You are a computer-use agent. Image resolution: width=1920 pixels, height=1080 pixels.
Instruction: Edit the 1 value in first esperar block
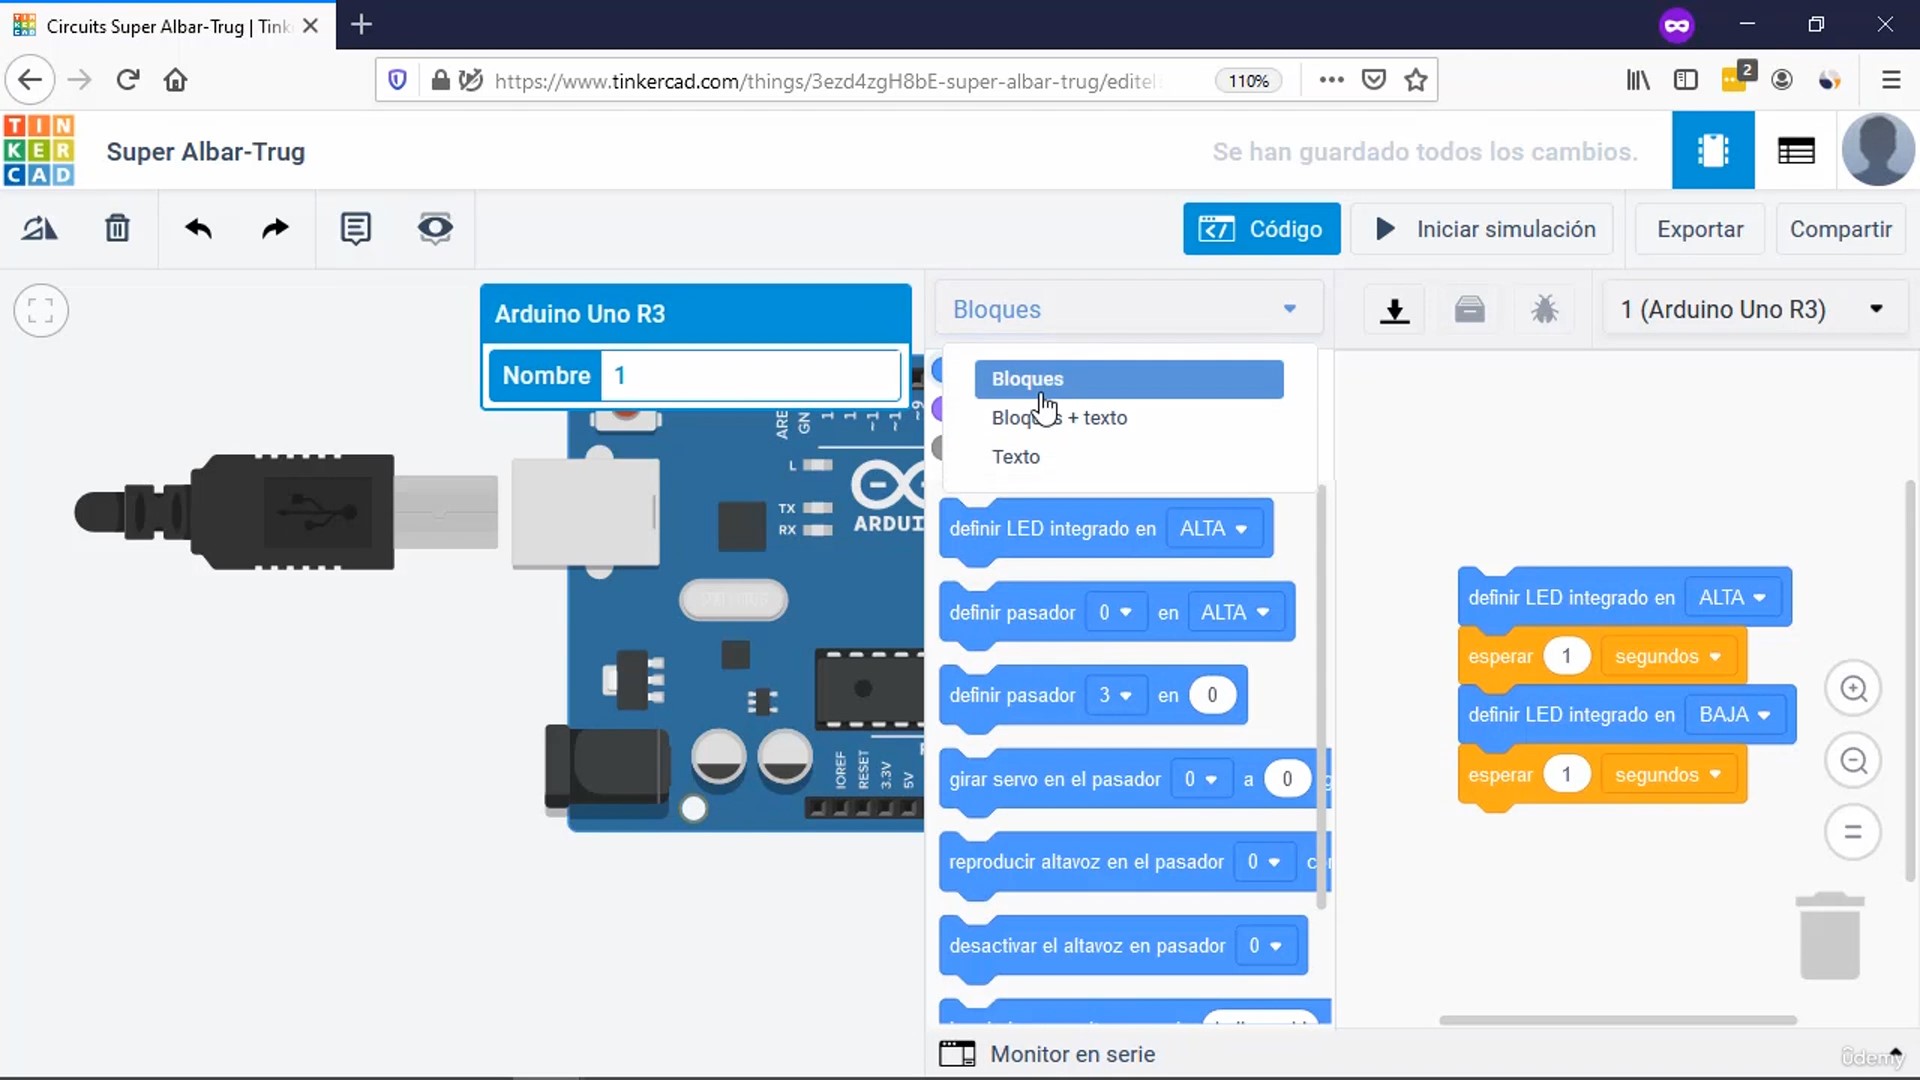[x=1566, y=657]
